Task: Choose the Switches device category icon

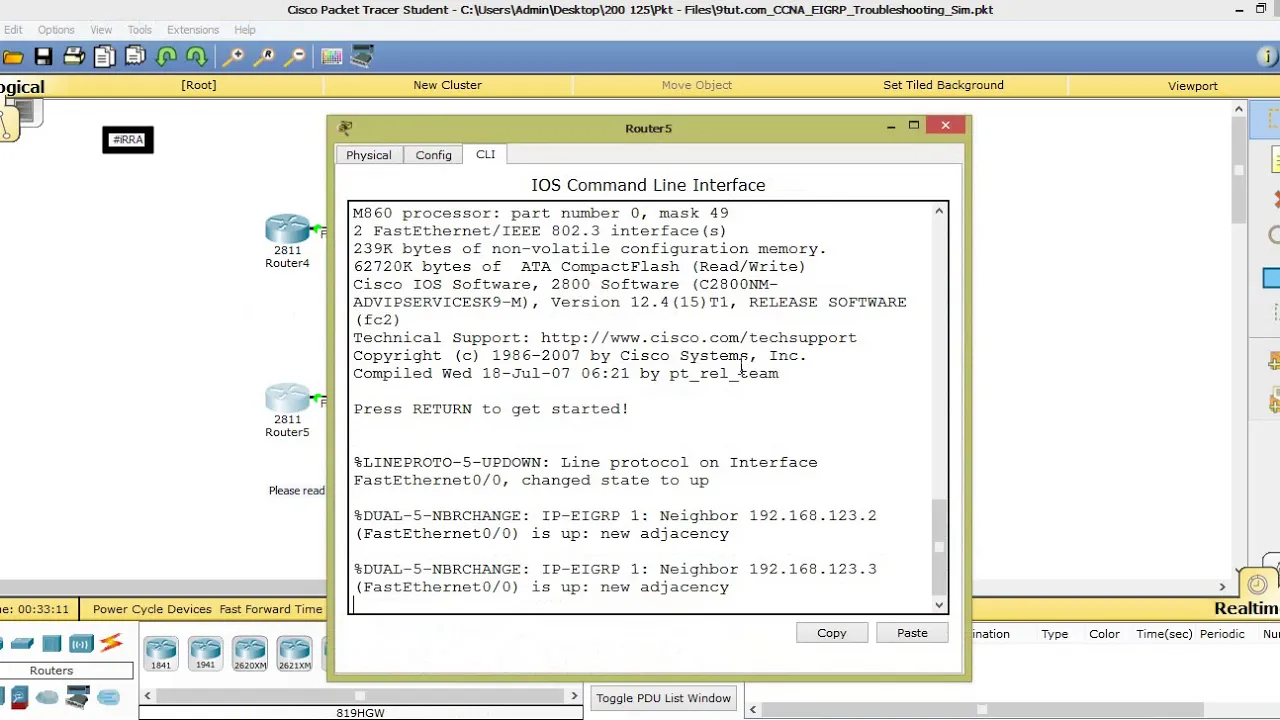Action: (x=22, y=643)
